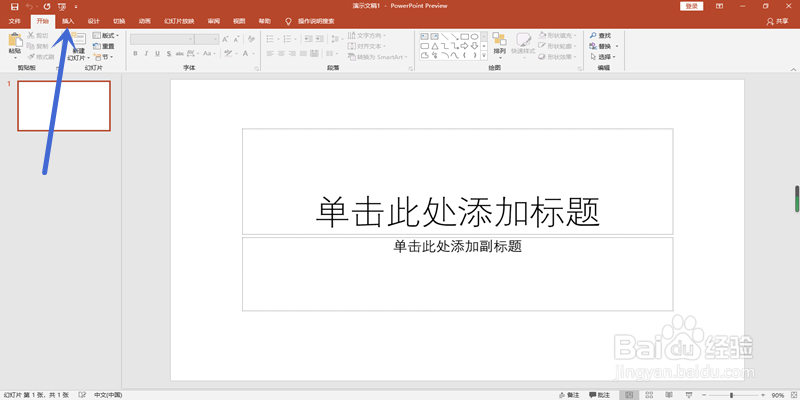Open the 版式 layout dropdown
The height and width of the screenshot is (400, 800).
[106, 35]
